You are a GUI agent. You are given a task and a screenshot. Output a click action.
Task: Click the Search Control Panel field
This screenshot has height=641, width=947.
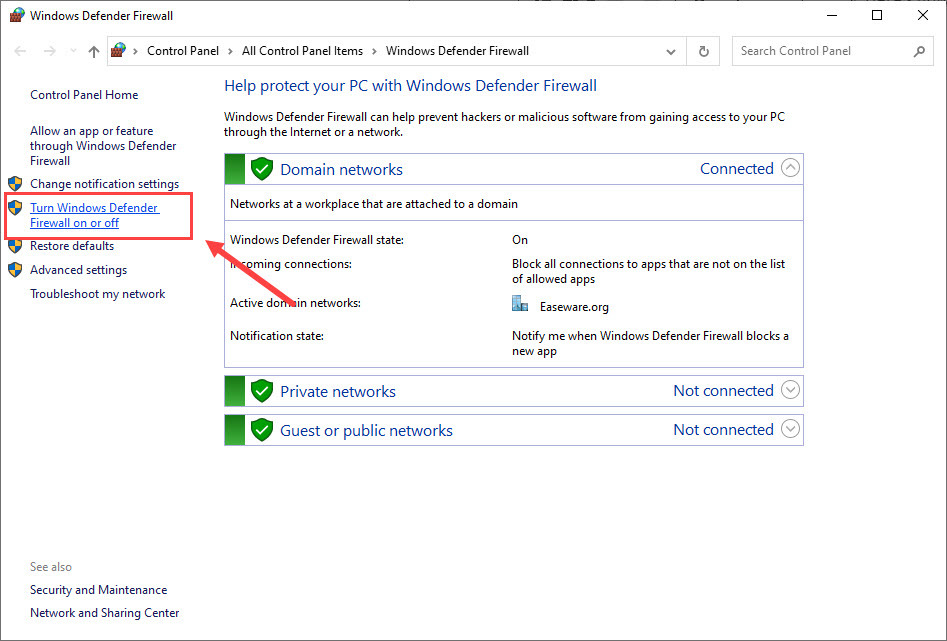[x=823, y=51]
